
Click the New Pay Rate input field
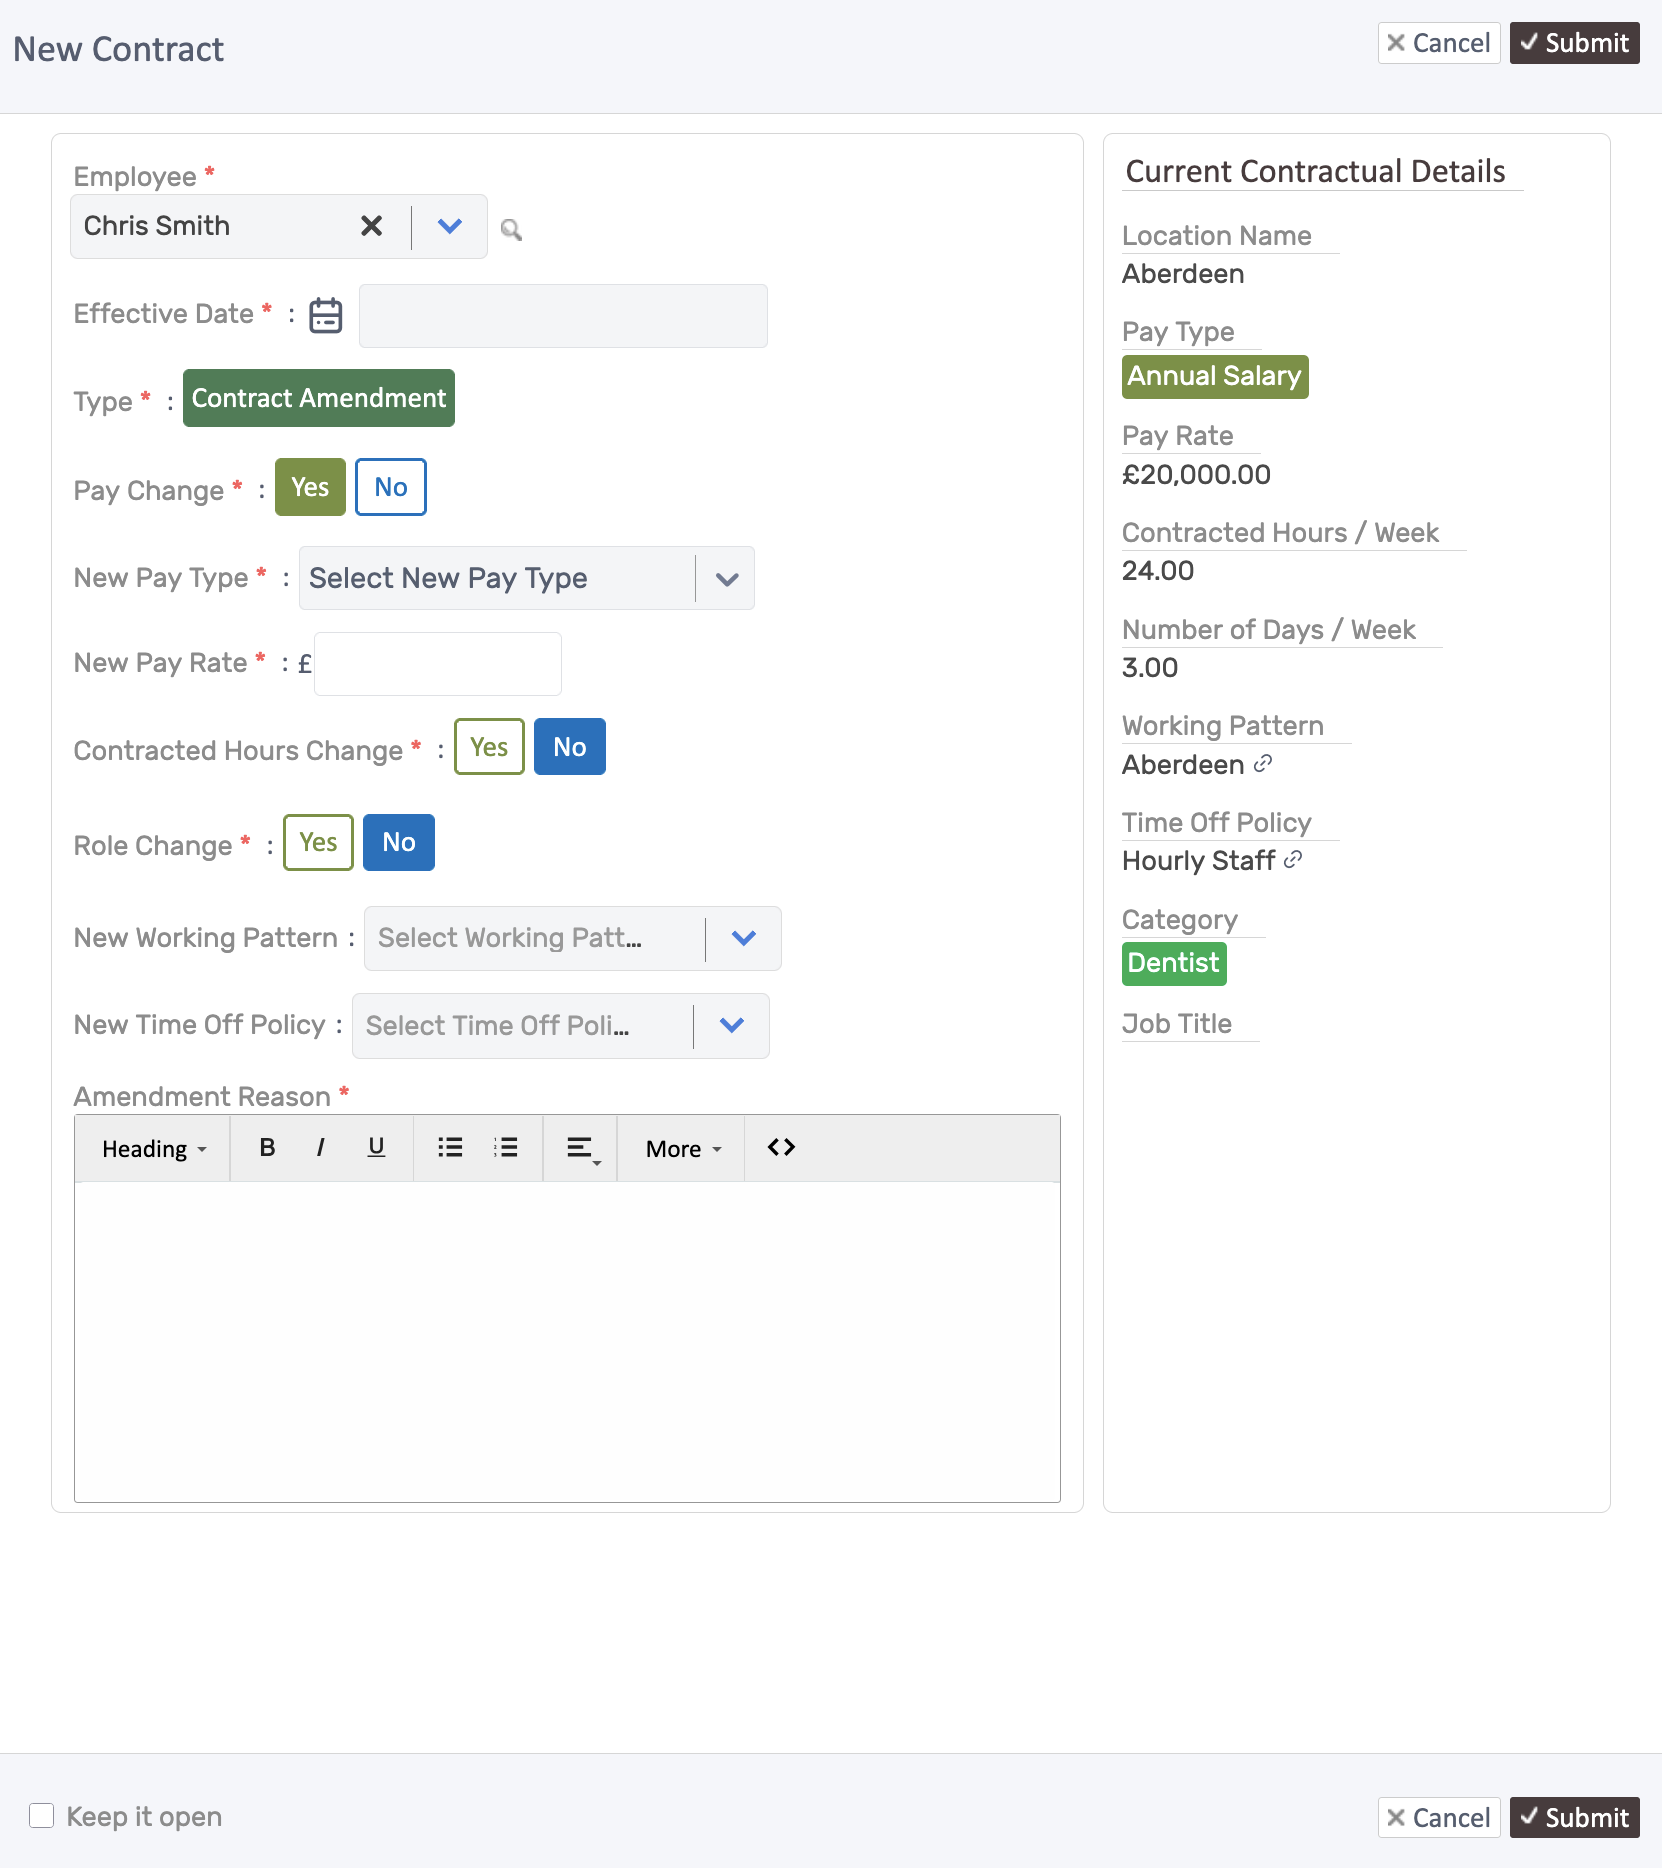436,663
